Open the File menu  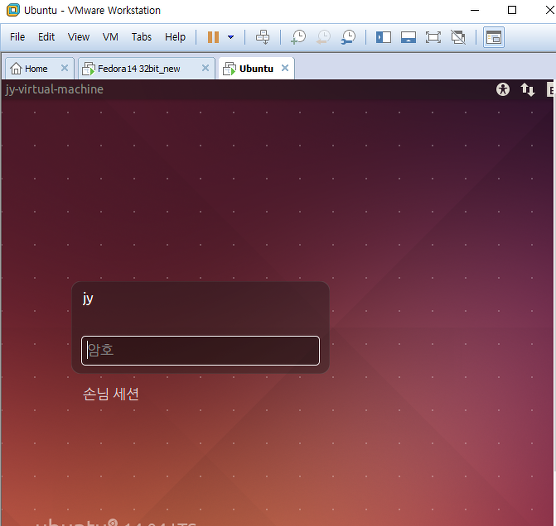17,37
